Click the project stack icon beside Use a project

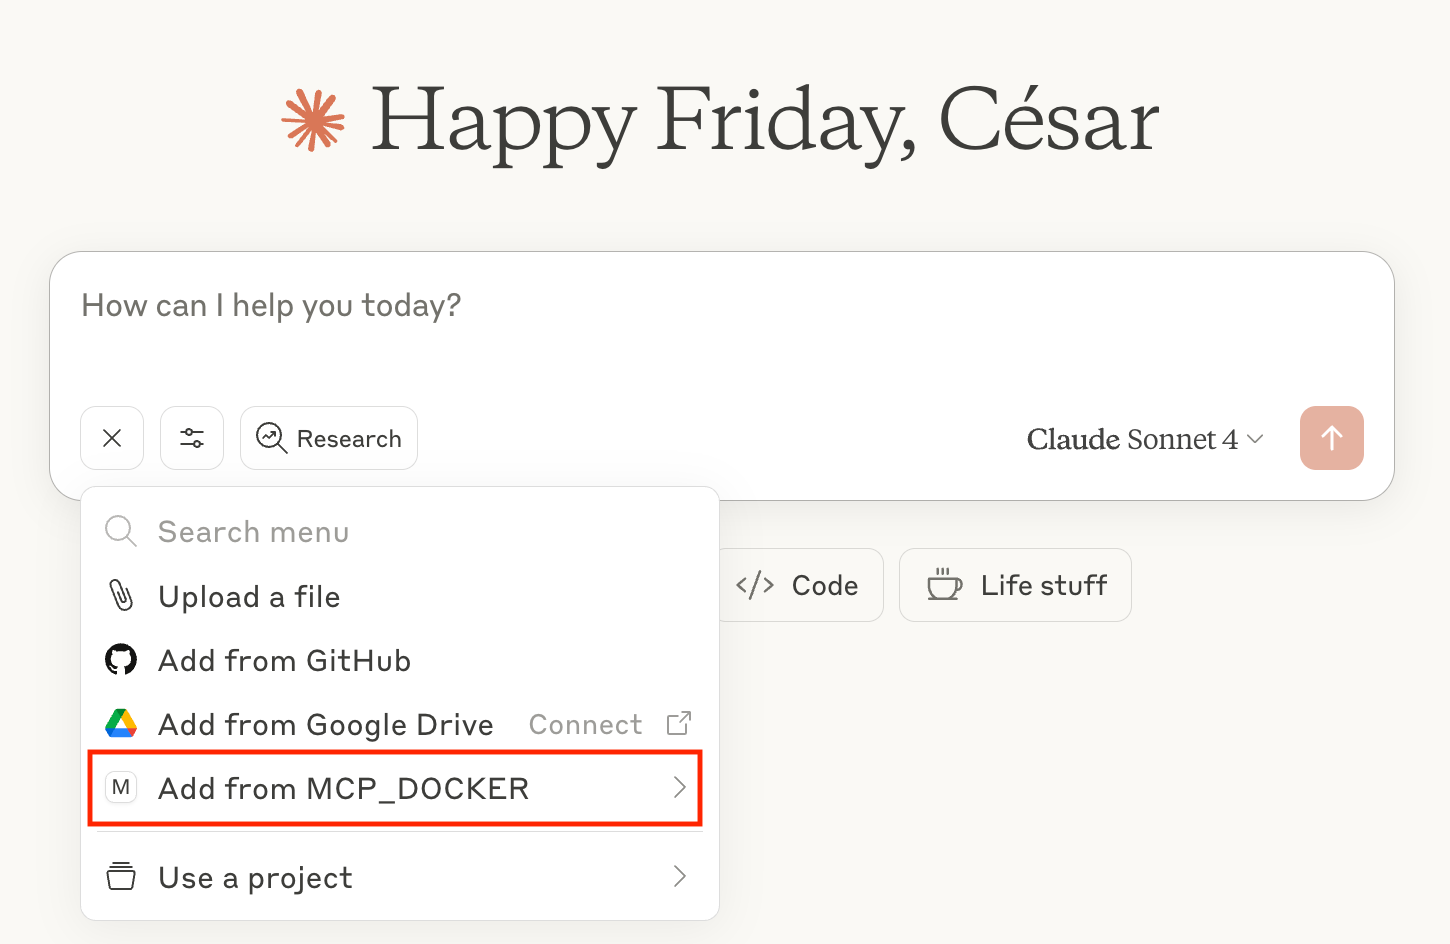coord(121,877)
